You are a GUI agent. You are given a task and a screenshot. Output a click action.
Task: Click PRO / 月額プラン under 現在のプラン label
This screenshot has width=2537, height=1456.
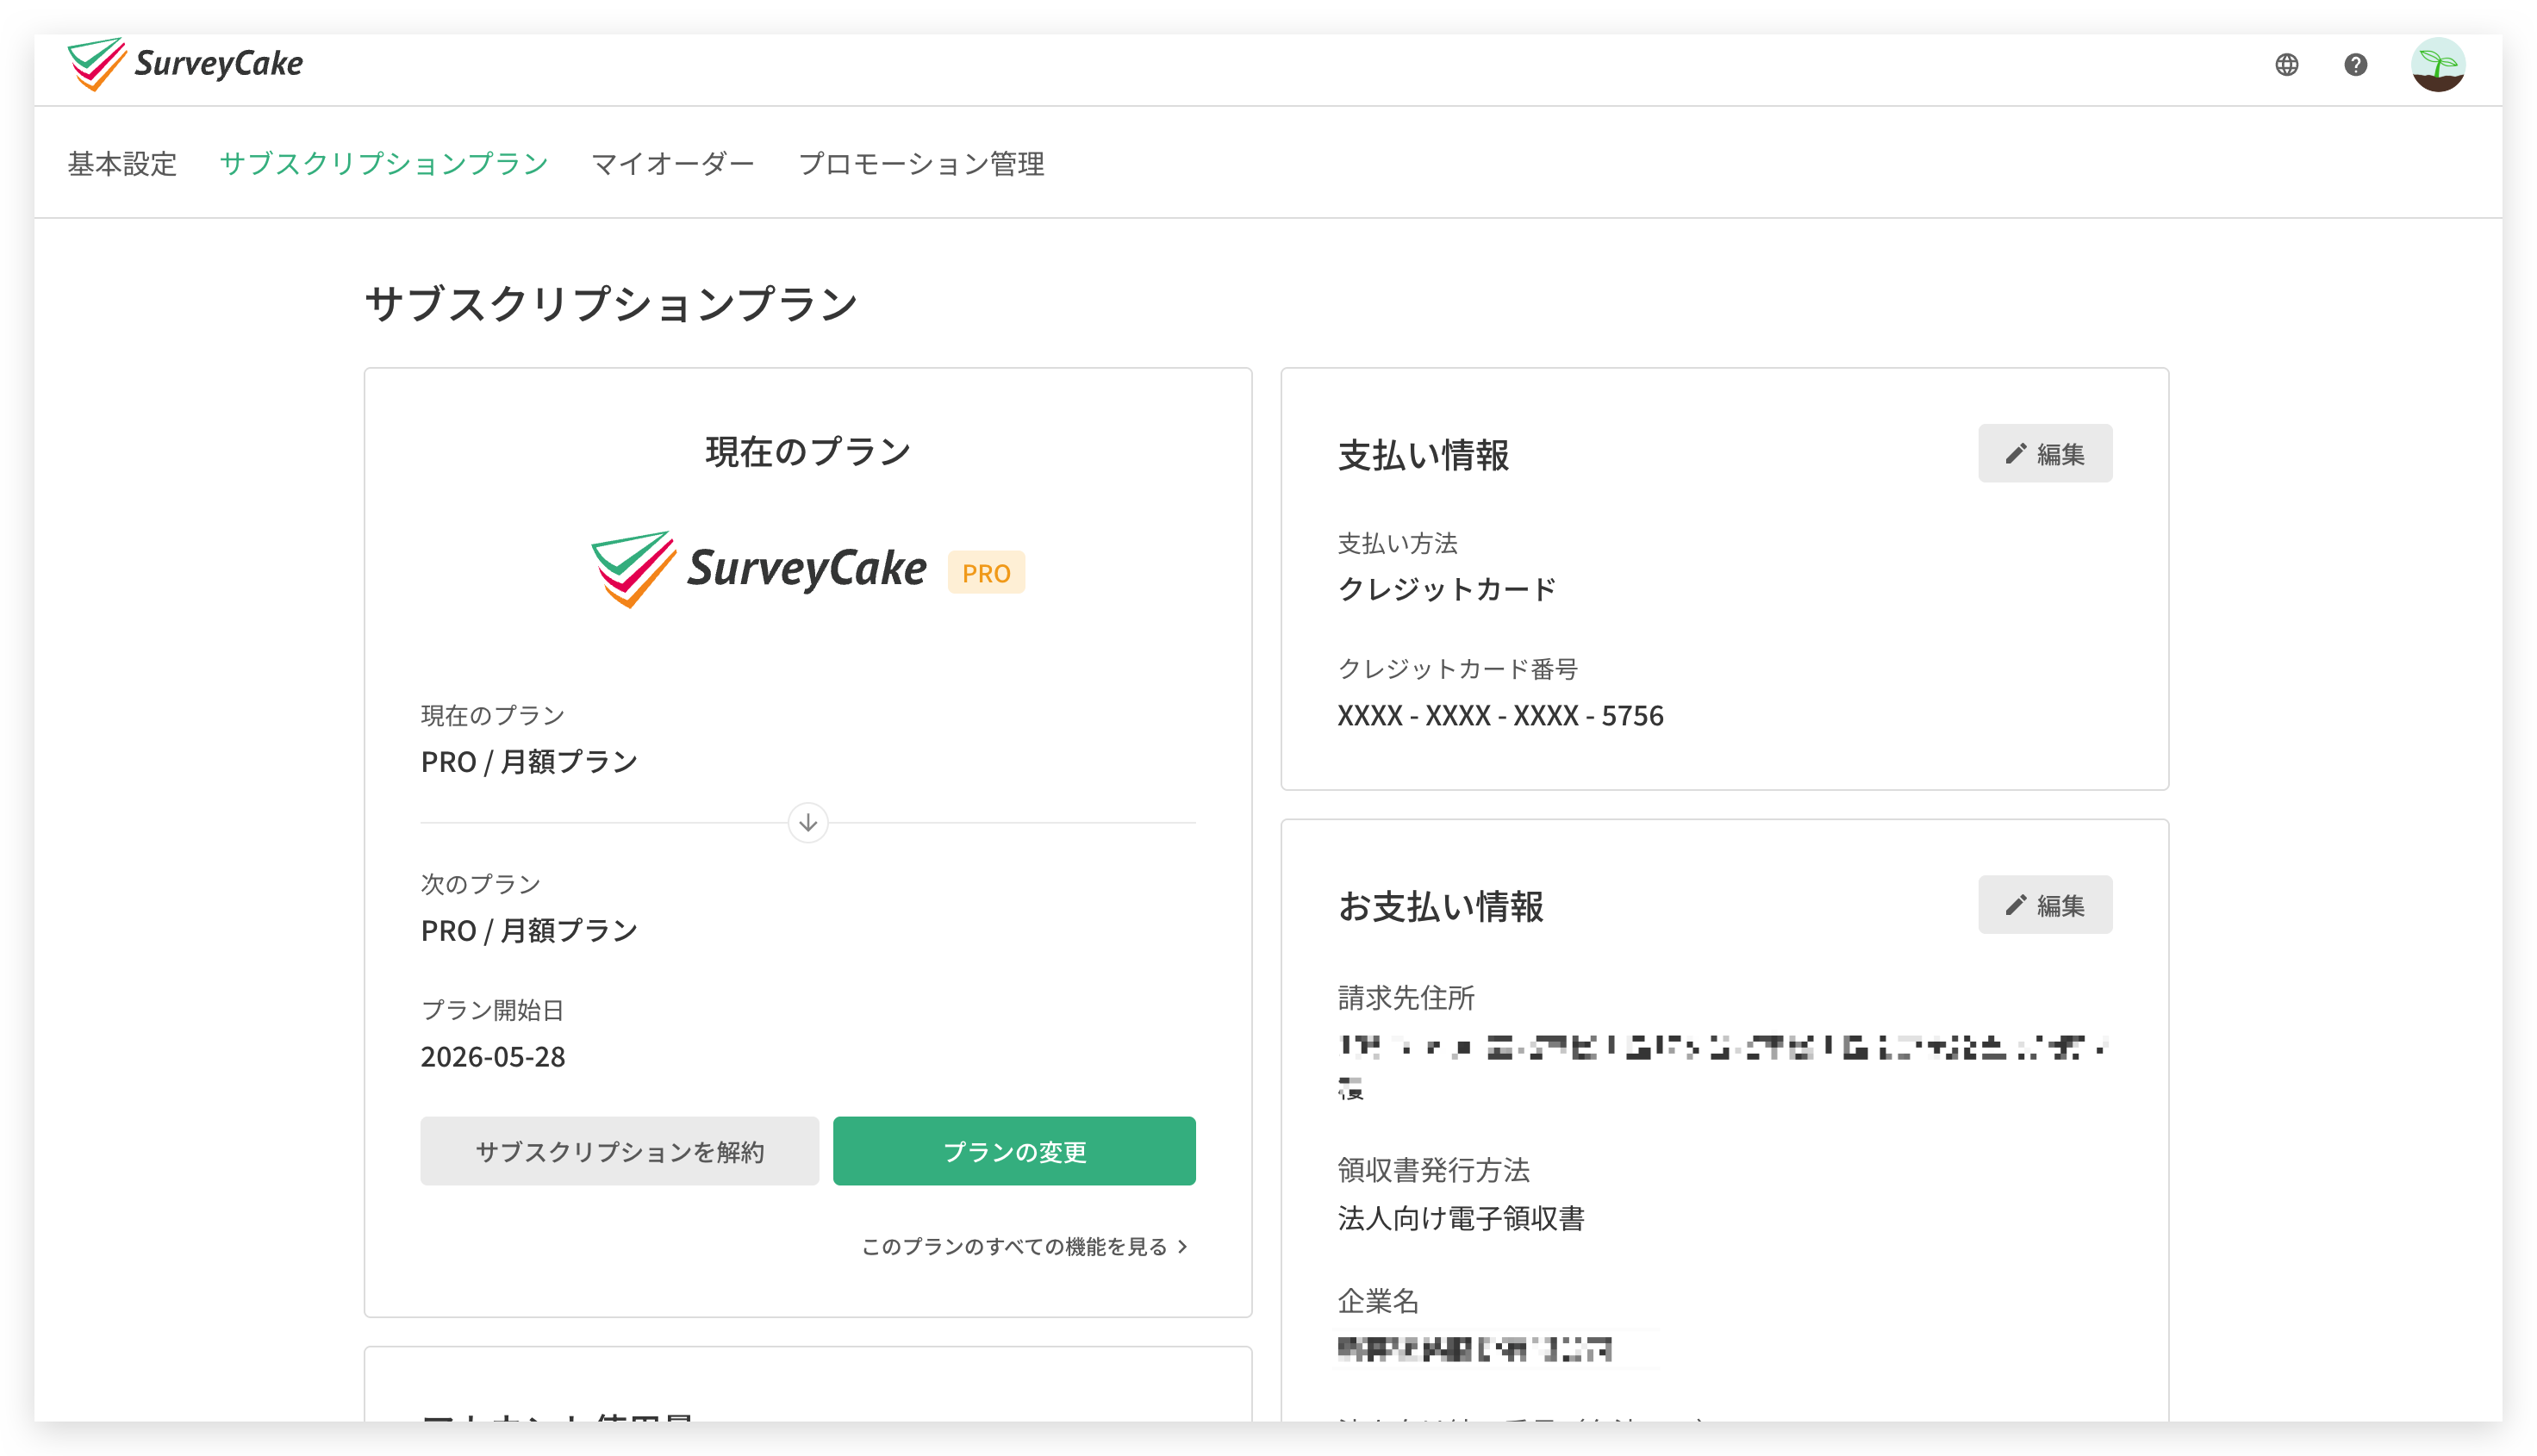pos(529,762)
